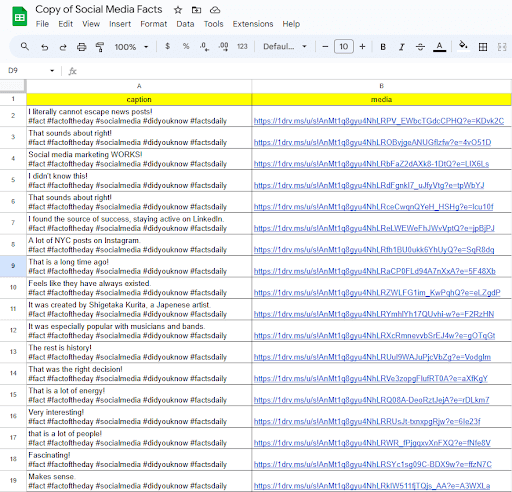This screenshot has width=512, height=492.
Task: Open the Insert menu
Action: tap(120, 24)
